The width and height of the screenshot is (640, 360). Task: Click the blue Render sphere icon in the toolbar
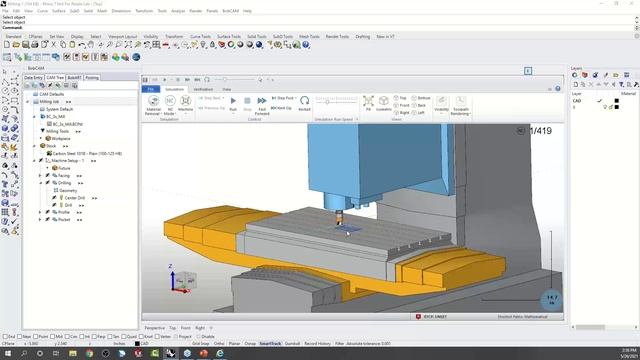click(259, 45)
